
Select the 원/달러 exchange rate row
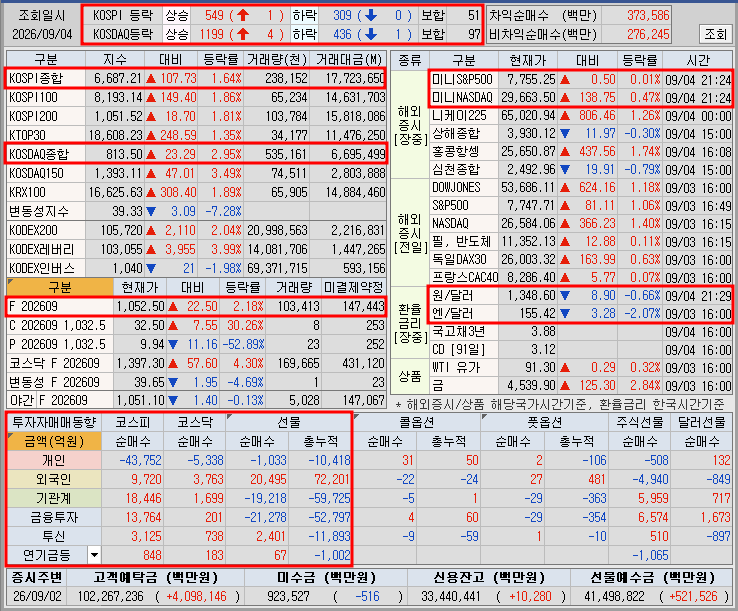(581, 296)
